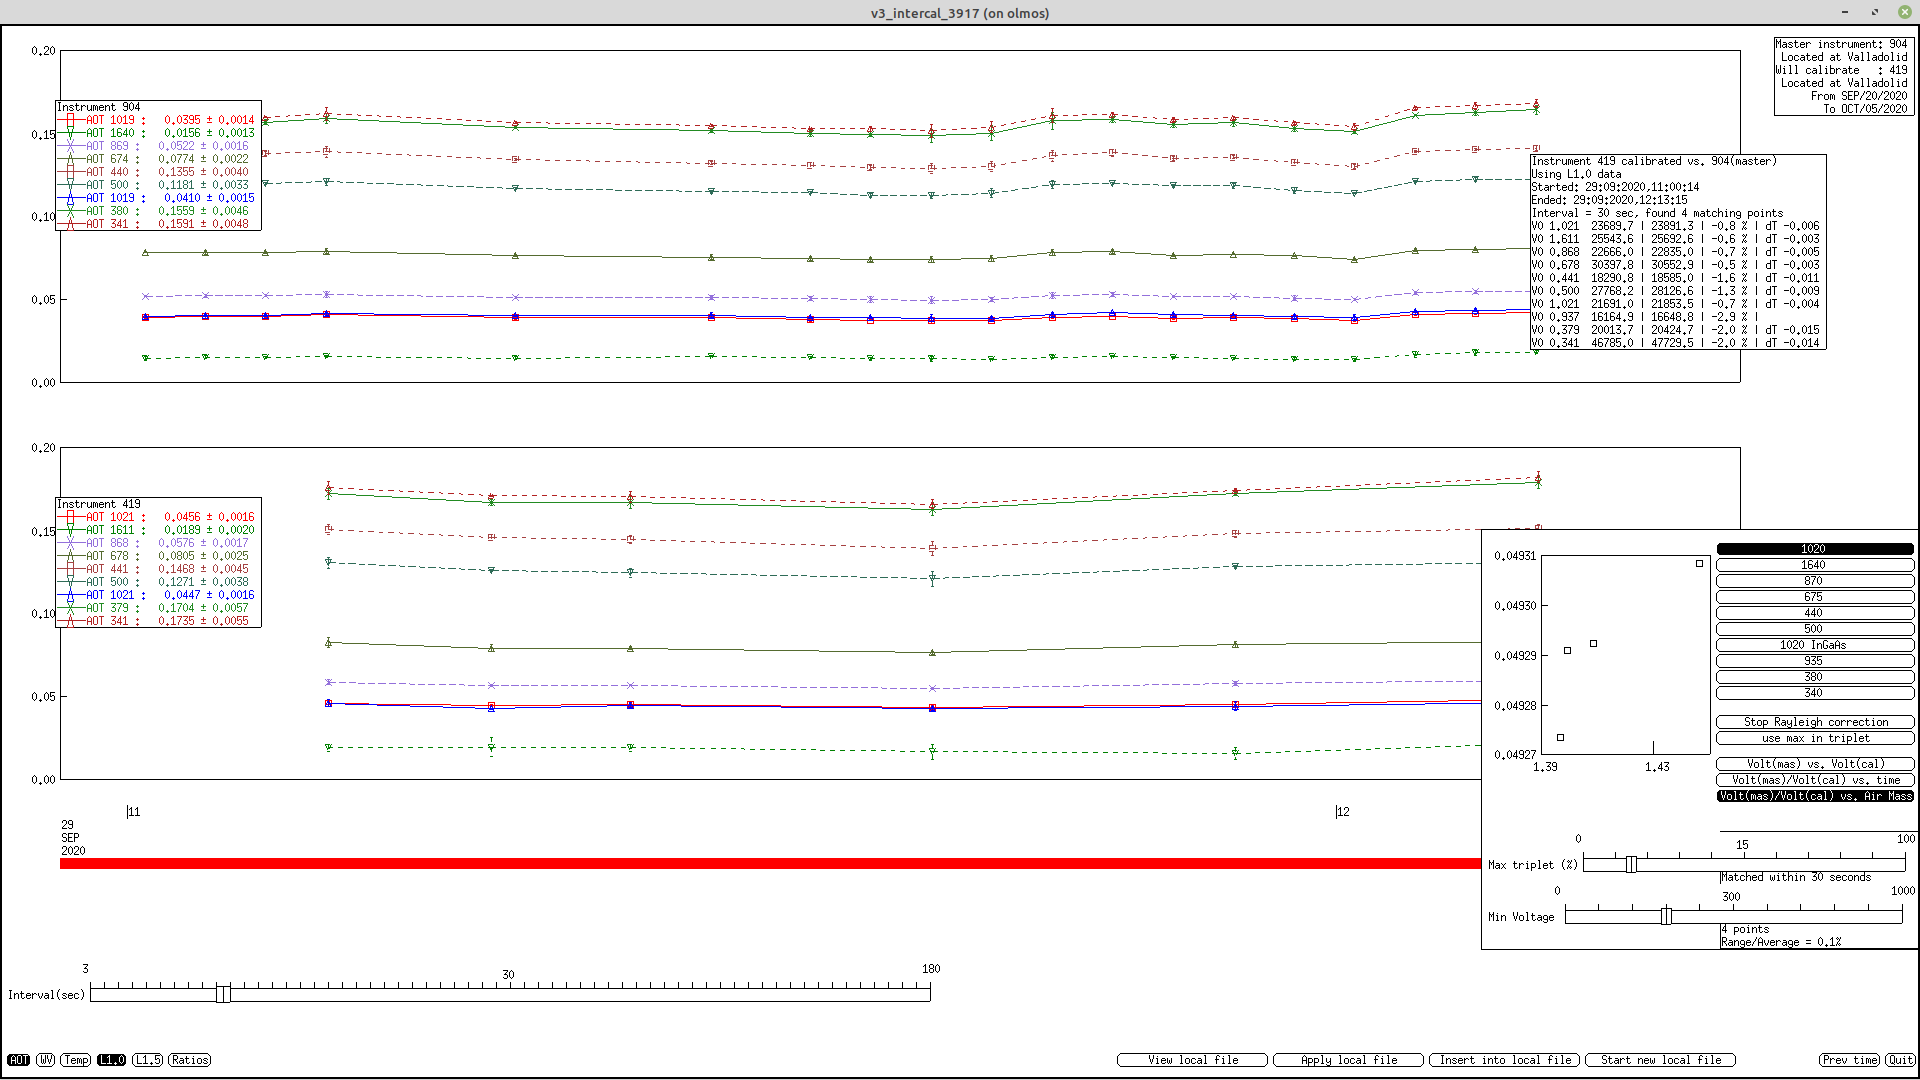The height and width of the screenshot is (1080, 1920).
Task: Toggle use max in triplet
Action: point(1814,738)
